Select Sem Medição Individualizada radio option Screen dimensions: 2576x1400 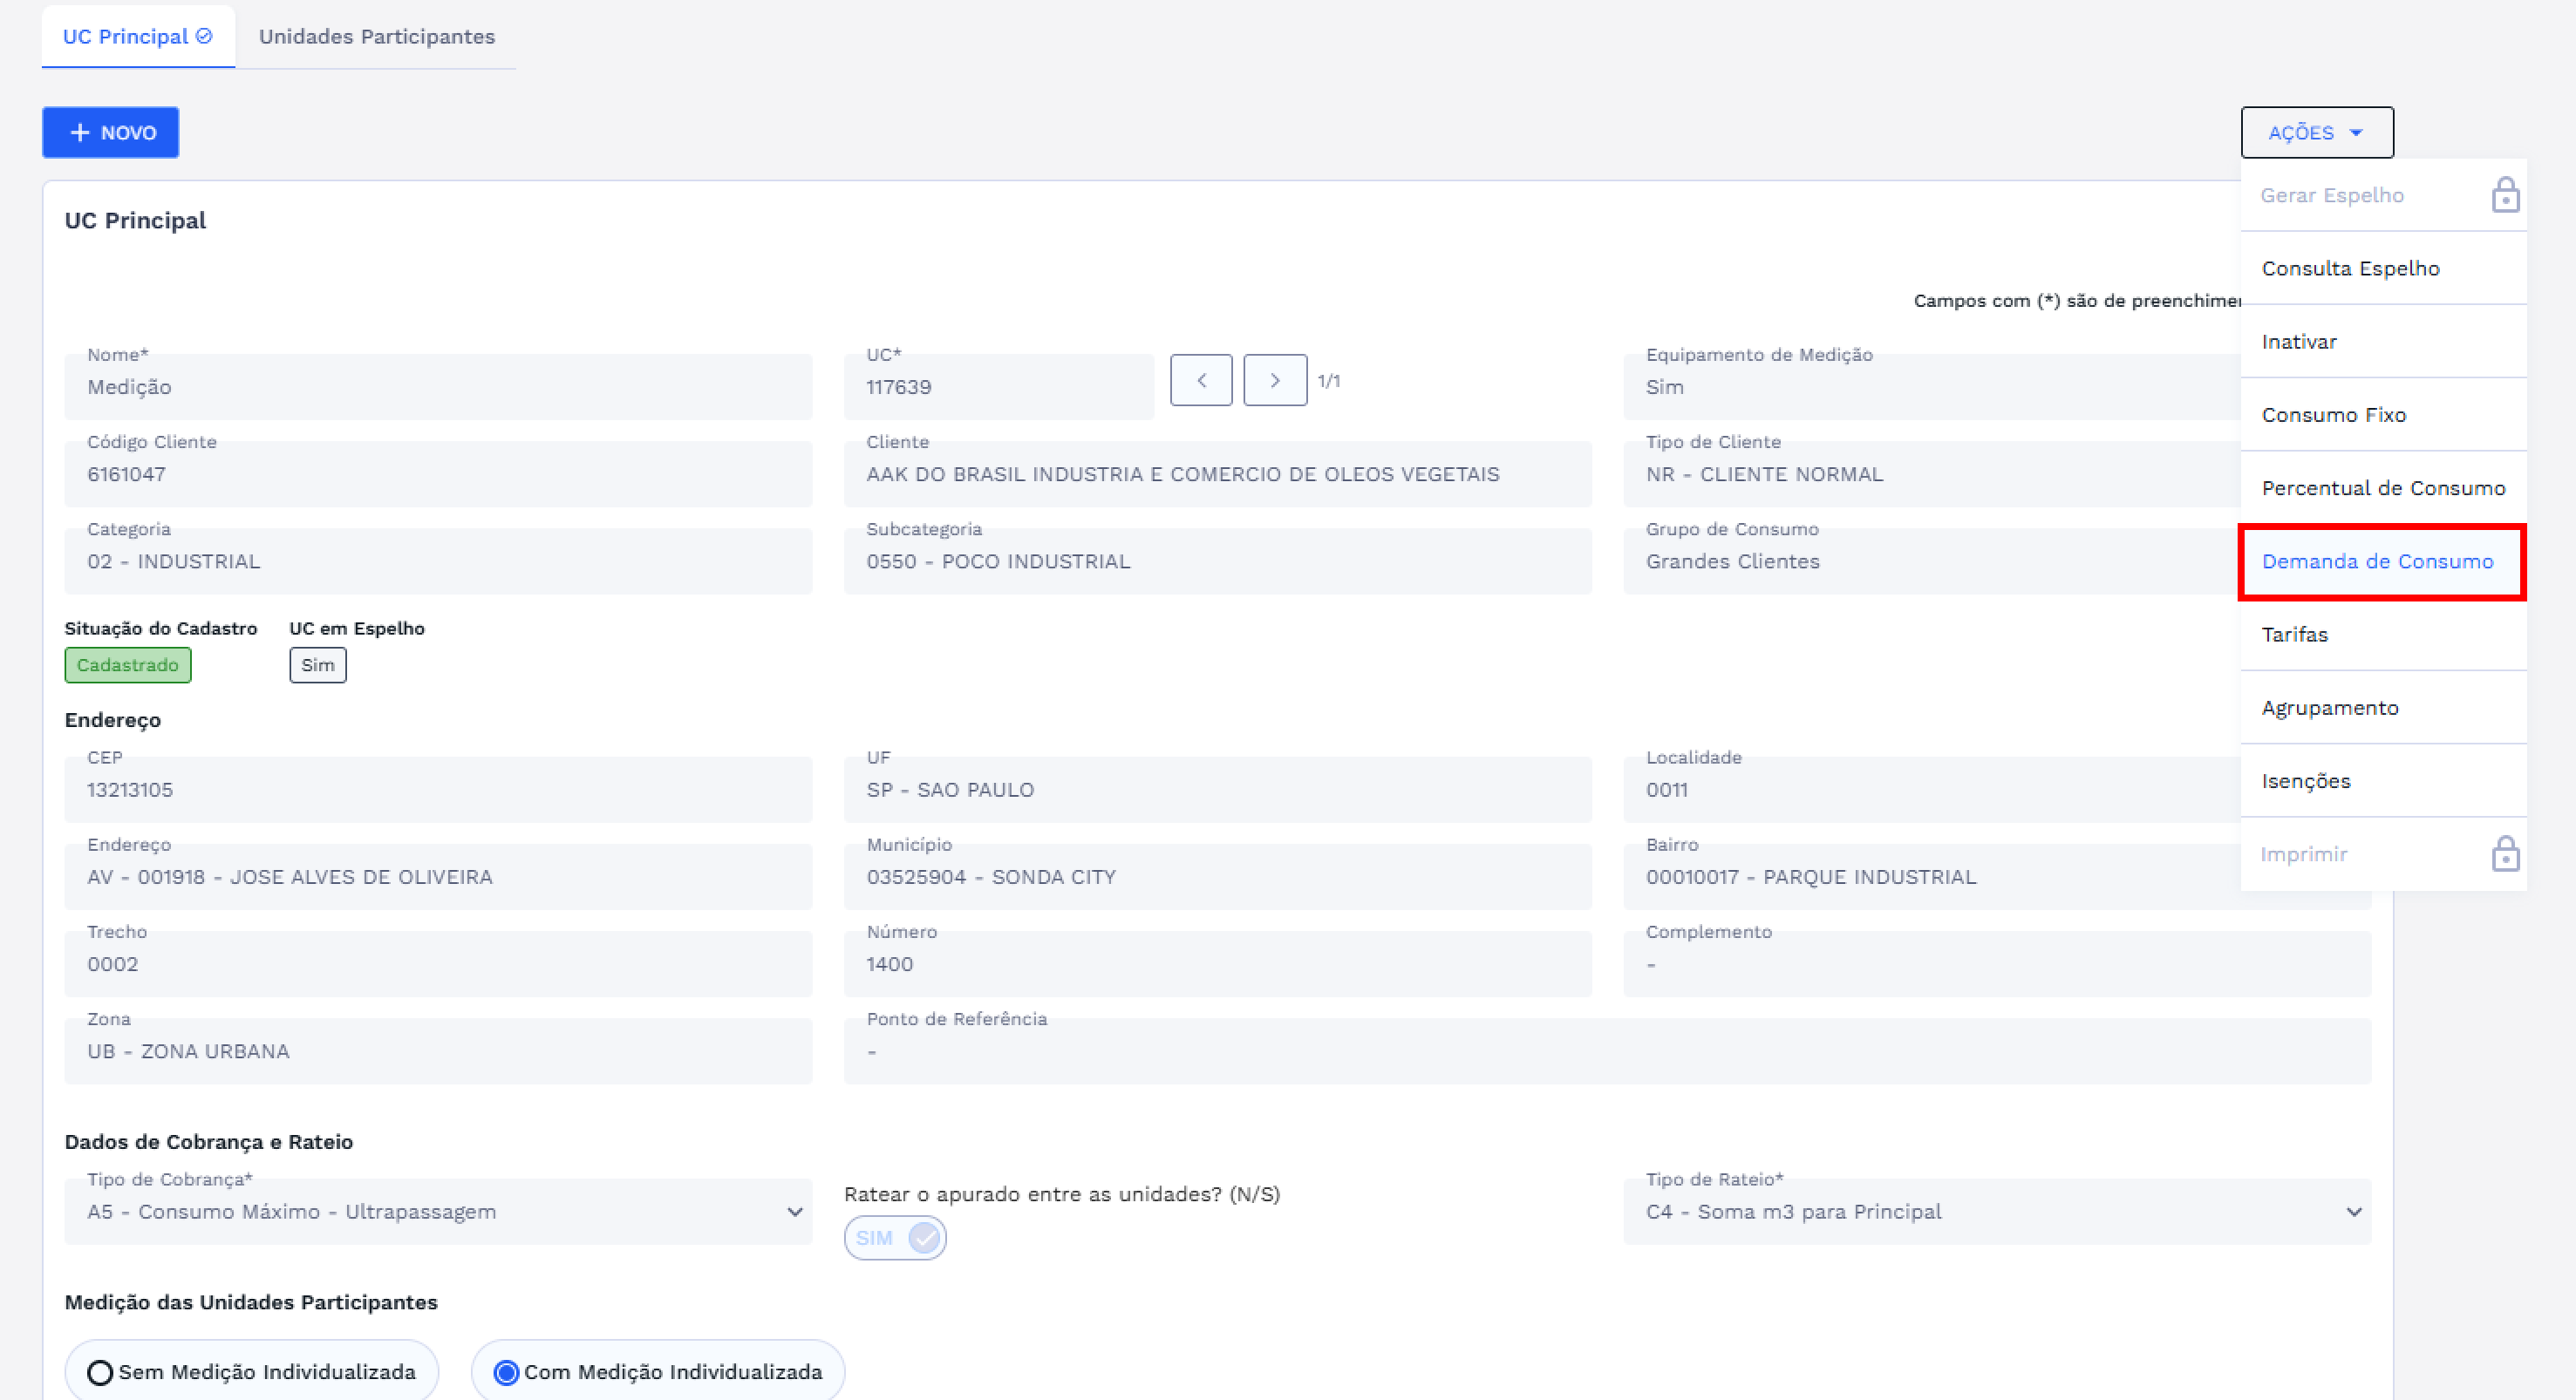[100, 1372]
